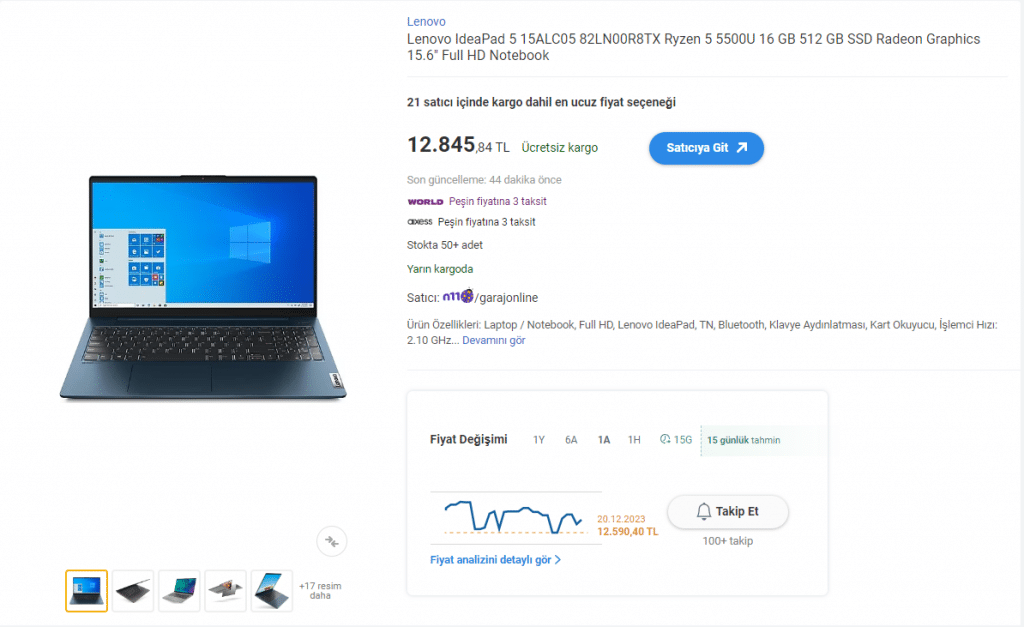This screenshot has height=627, width=1024.
Task: Select the 6A price period tab
Action: click(x=571, y=440)
